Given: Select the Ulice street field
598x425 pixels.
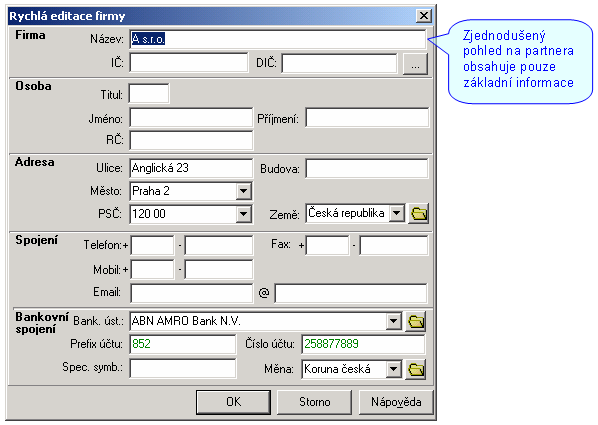Looking at the screenshot, I should 191,168.
